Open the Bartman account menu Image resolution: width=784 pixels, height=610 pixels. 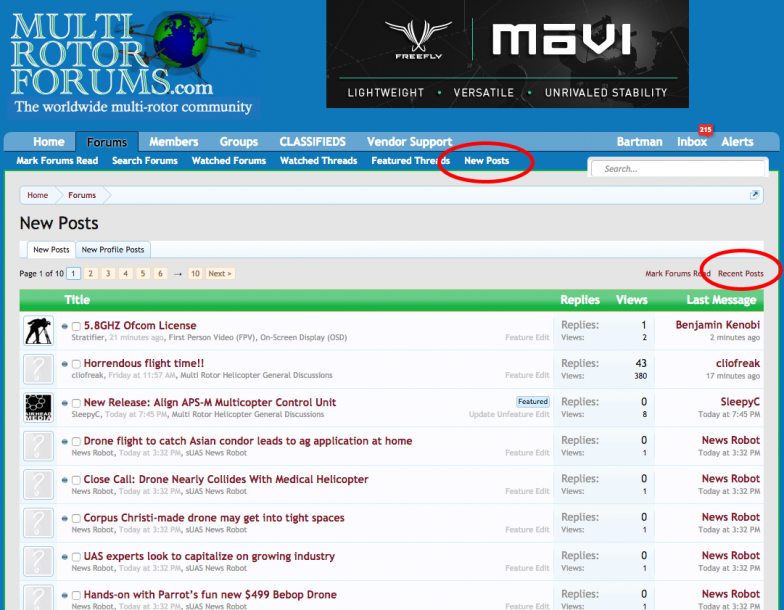click(639, 142)
